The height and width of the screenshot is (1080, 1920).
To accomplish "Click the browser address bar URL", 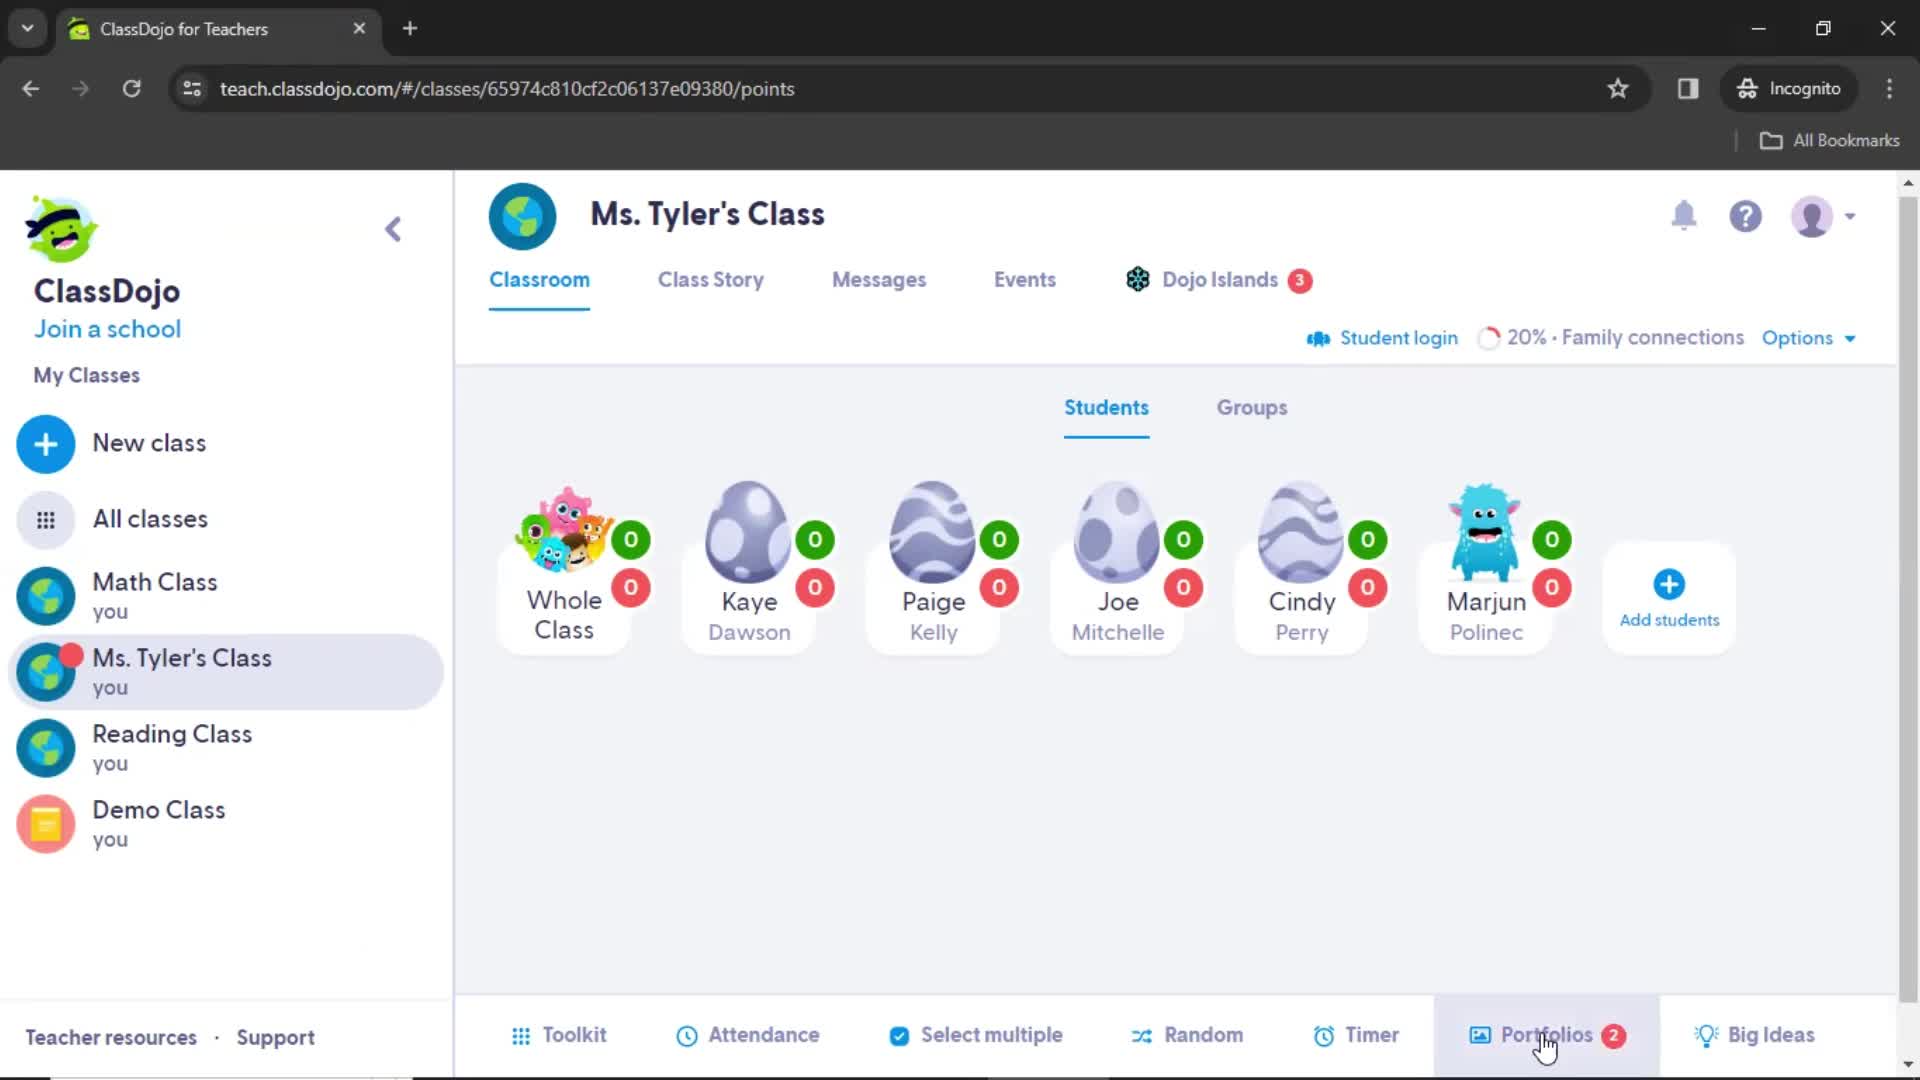I will click(507, 89).
